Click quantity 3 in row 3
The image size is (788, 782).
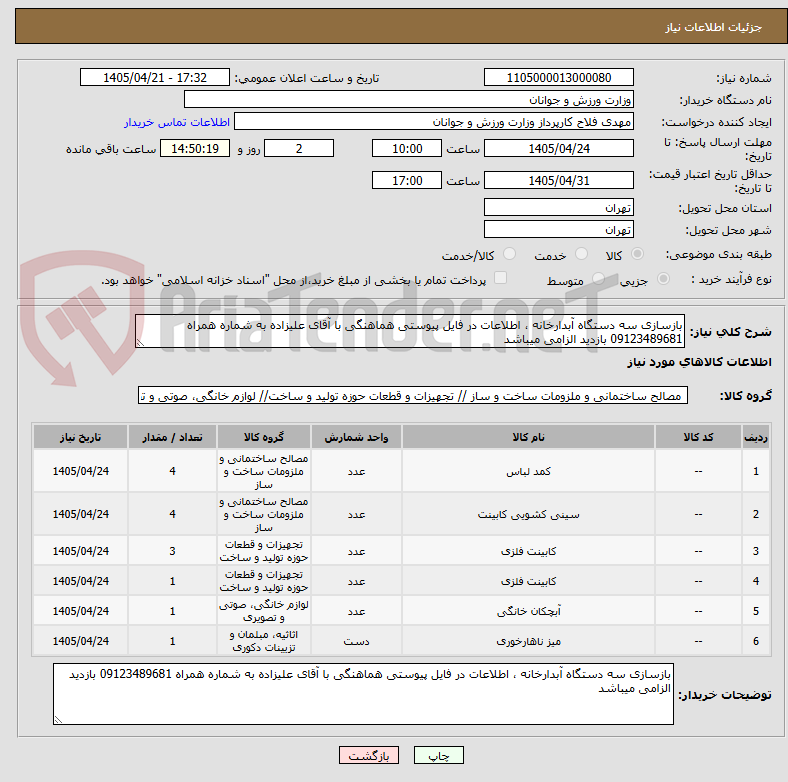click(x=172, y=551)
